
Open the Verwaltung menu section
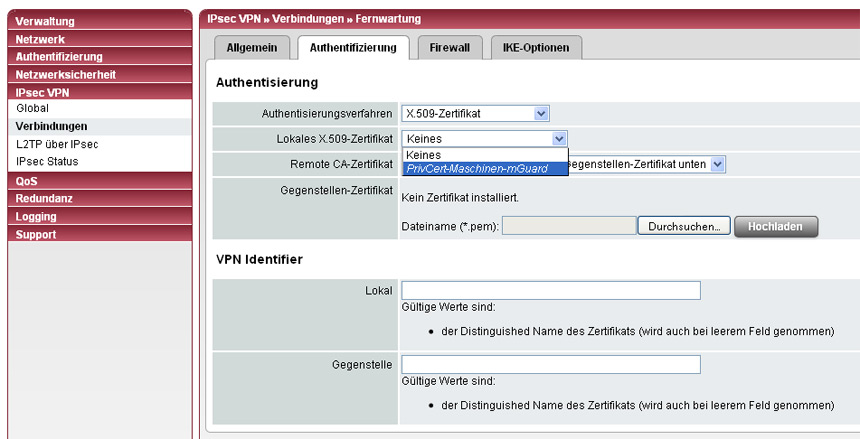45,21
